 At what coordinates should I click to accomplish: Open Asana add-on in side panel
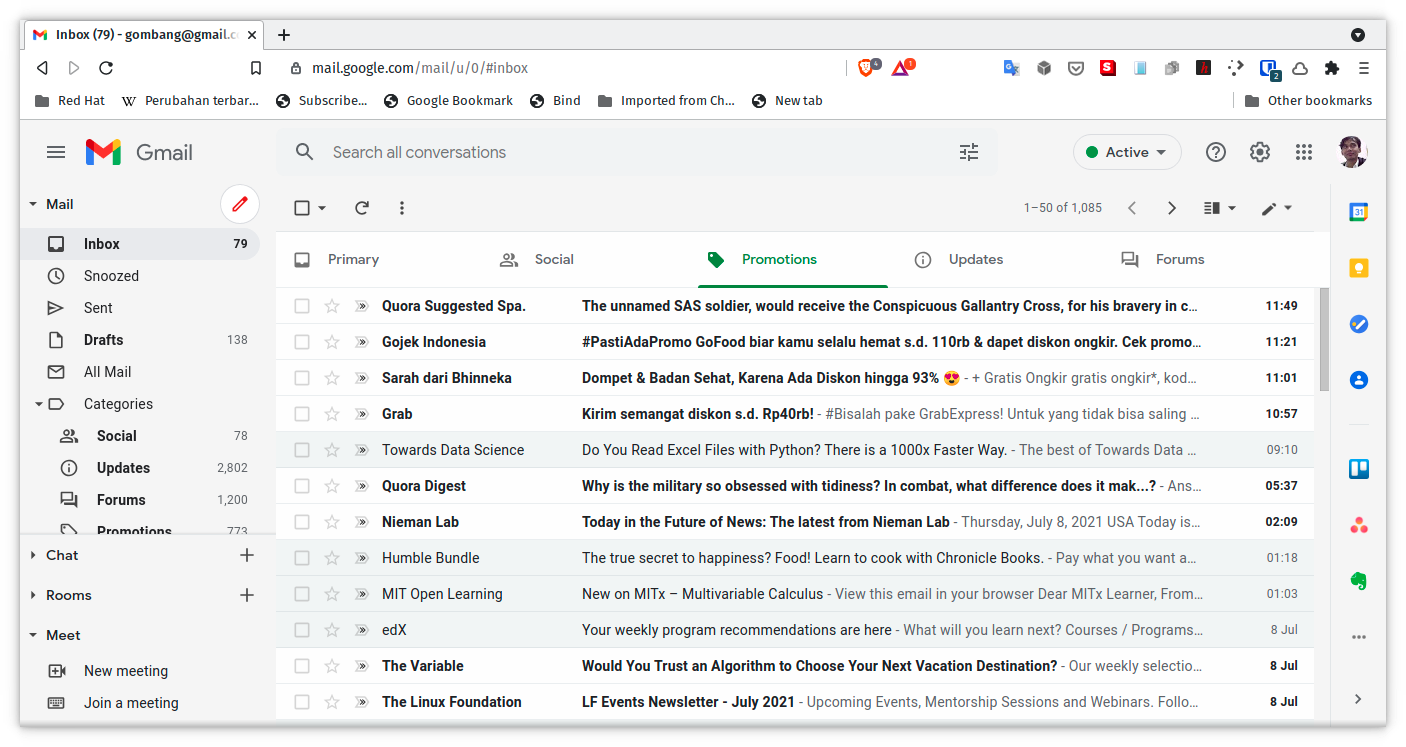(1358, 525)
